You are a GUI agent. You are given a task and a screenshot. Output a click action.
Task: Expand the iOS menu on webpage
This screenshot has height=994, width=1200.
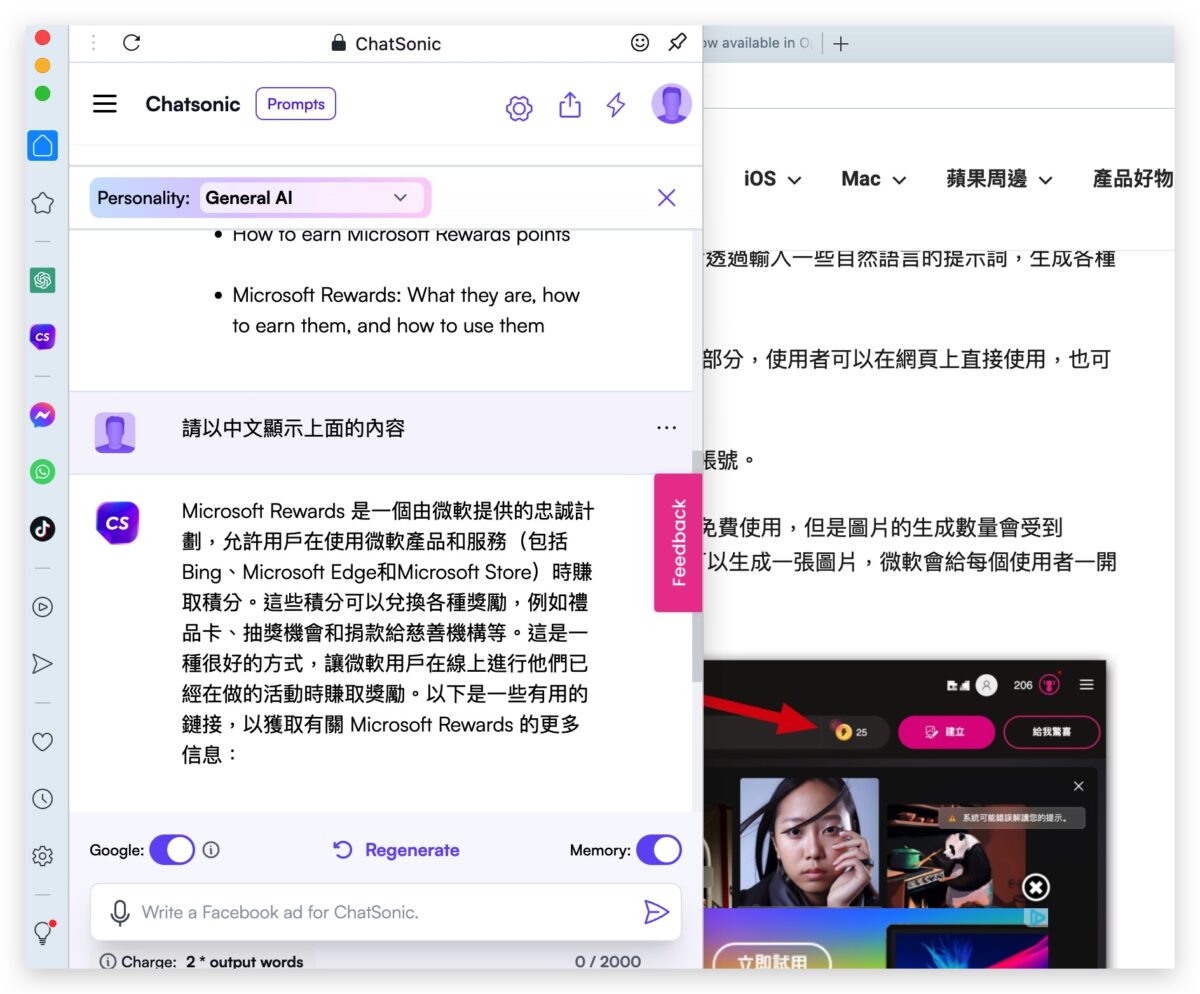pos(772,179)
